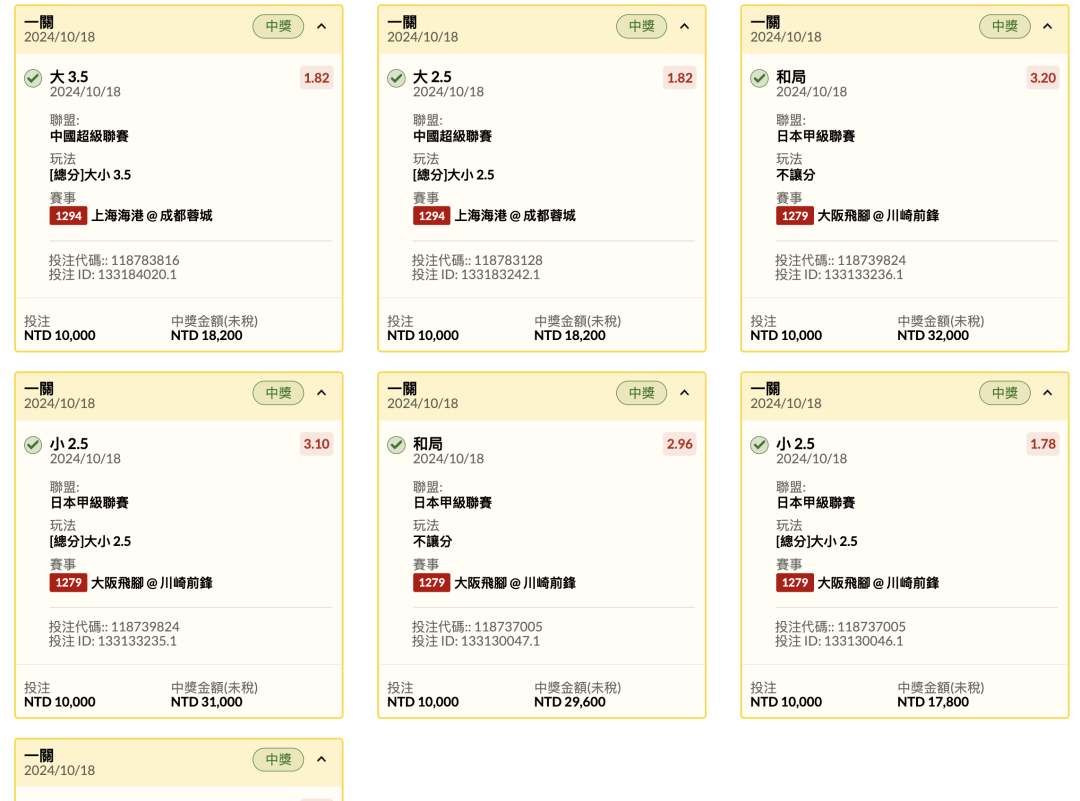Click the red 1279 badge in the 3.20 odds card
This screenshot has height=801, width=1080.
(x=794, y=216)
